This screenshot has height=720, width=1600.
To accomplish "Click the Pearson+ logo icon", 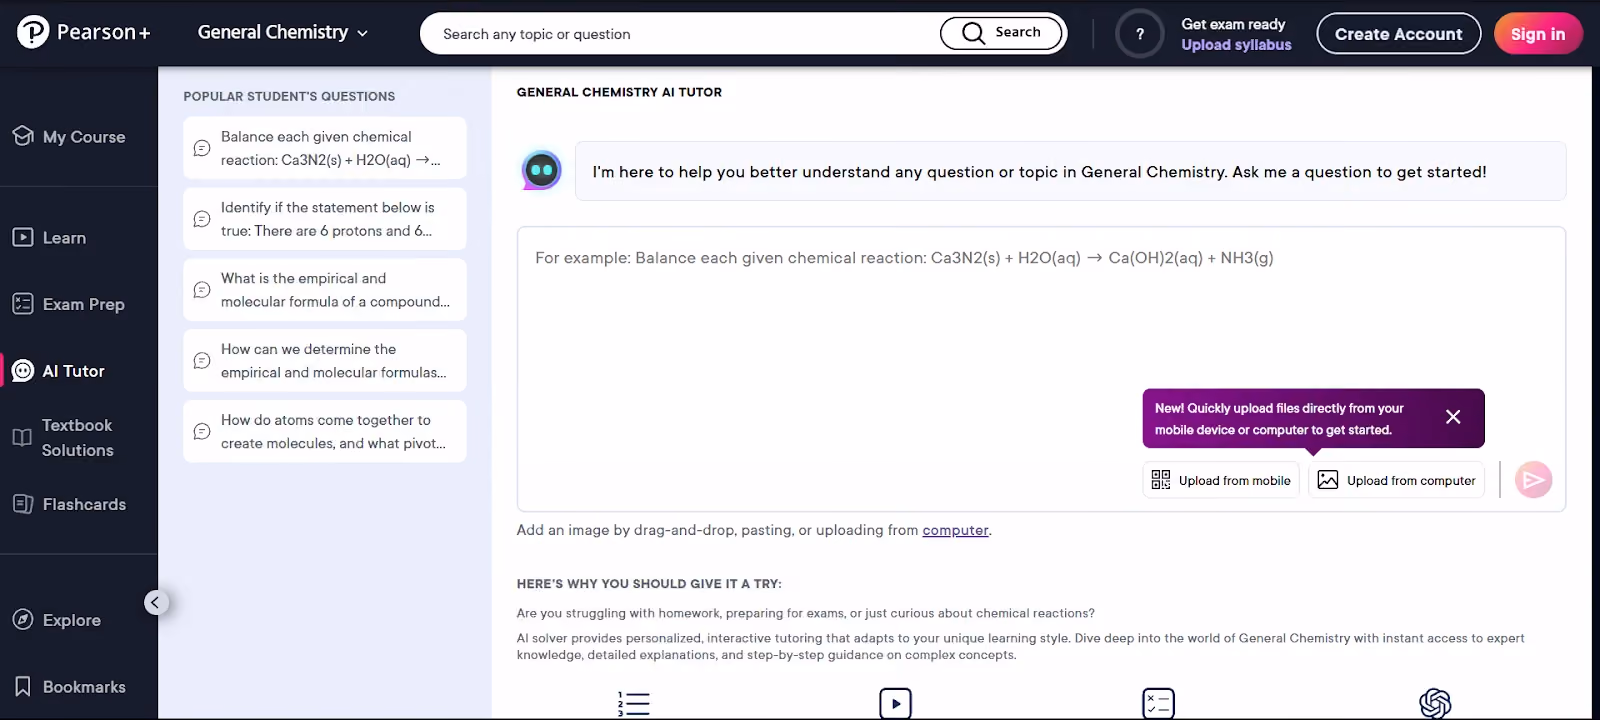I will coord(33,33).
